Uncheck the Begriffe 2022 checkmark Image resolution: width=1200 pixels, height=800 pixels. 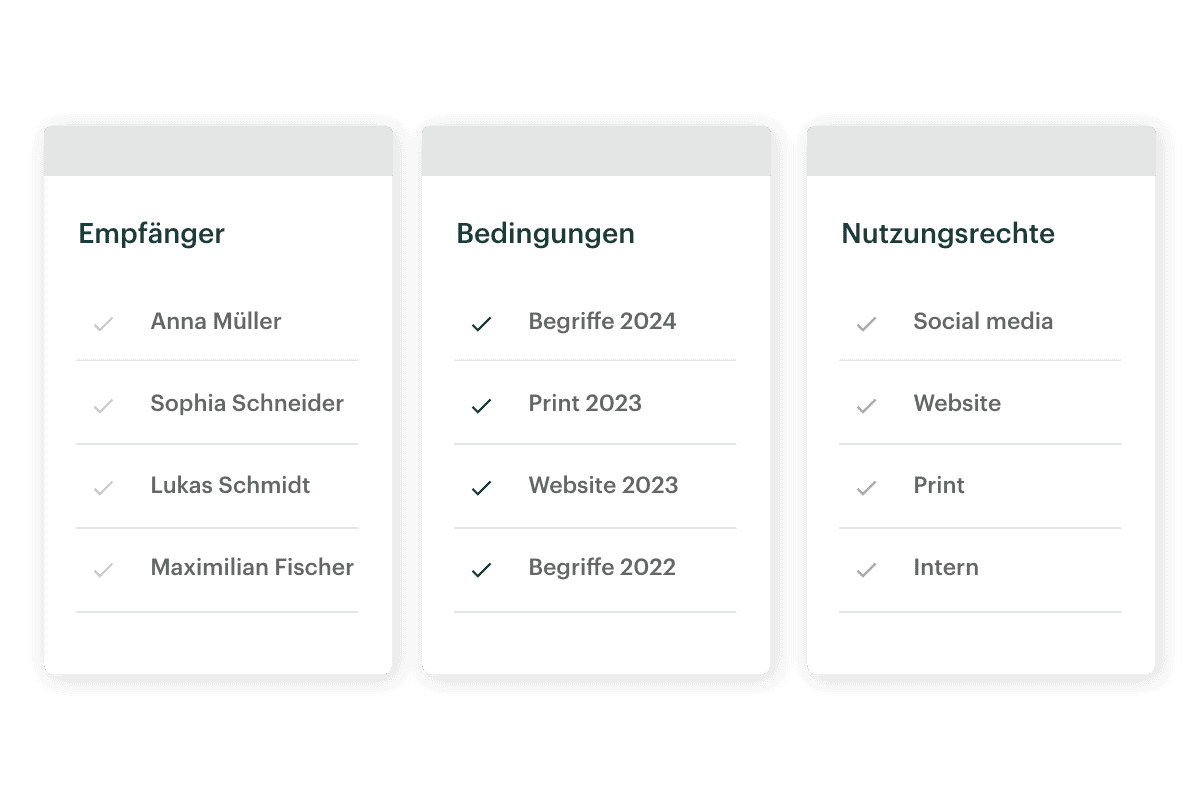point(482,570)
